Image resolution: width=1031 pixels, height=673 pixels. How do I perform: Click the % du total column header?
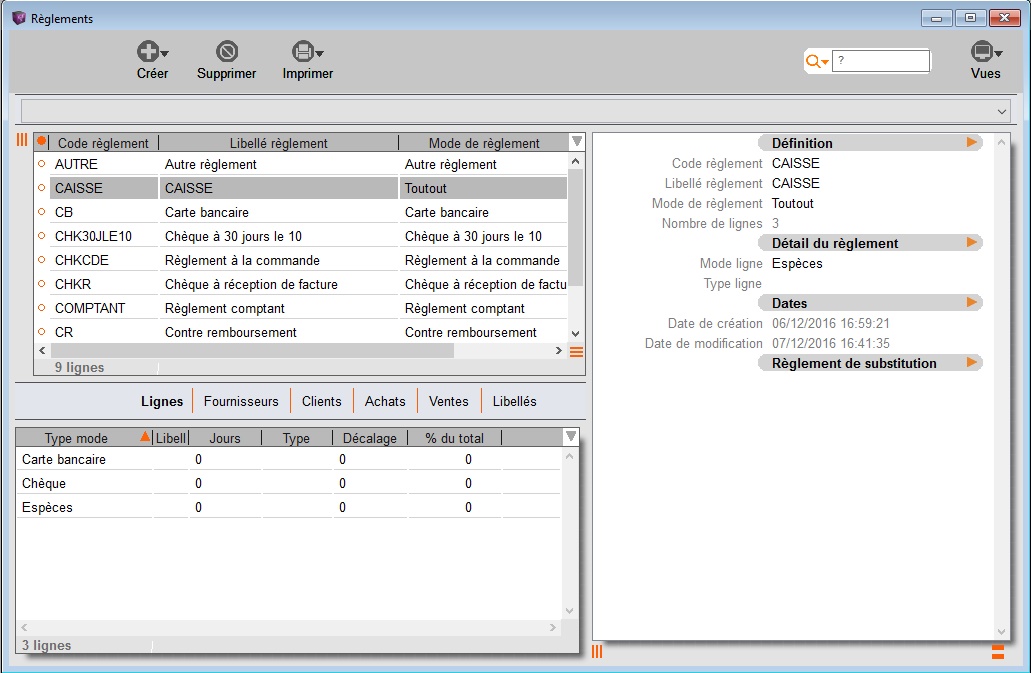[x=454, y=438]
